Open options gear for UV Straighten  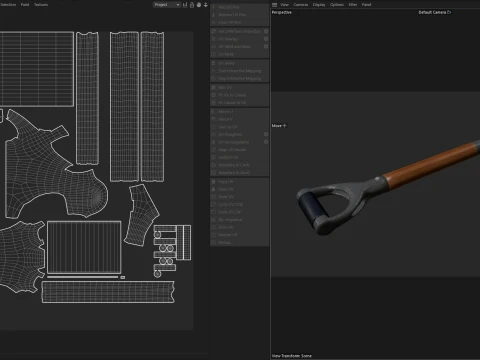coord(266,134)
